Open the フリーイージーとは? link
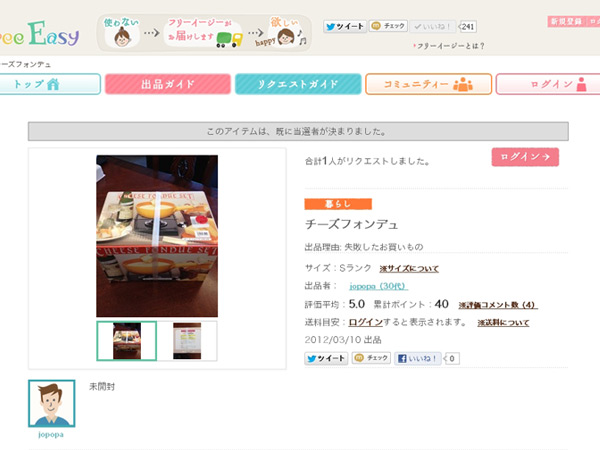 click(x=448, y=46)
